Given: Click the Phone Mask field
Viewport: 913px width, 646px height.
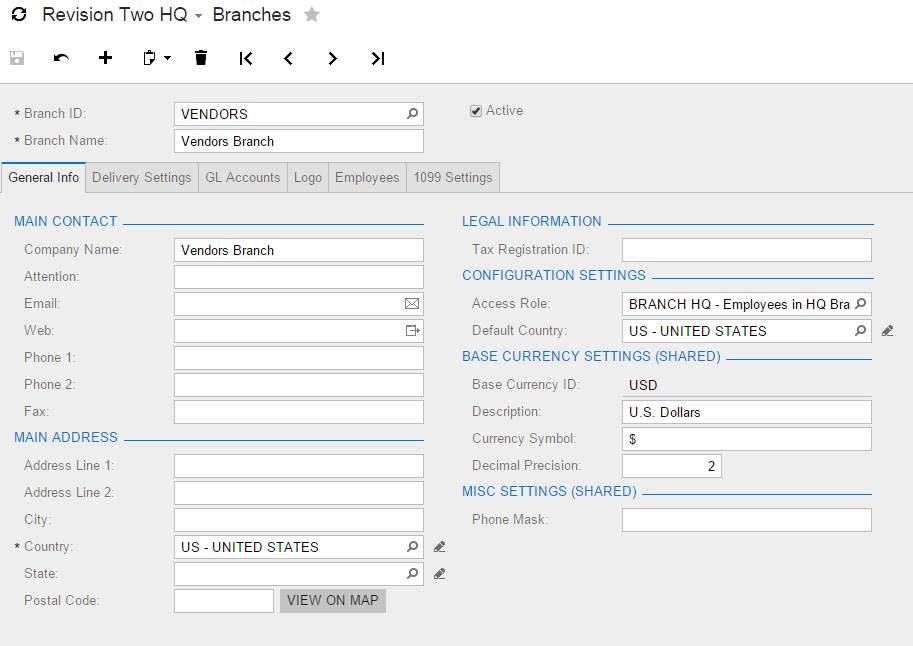Looking at the screenshot, I should pyautogui.click(x=746, y=520).
